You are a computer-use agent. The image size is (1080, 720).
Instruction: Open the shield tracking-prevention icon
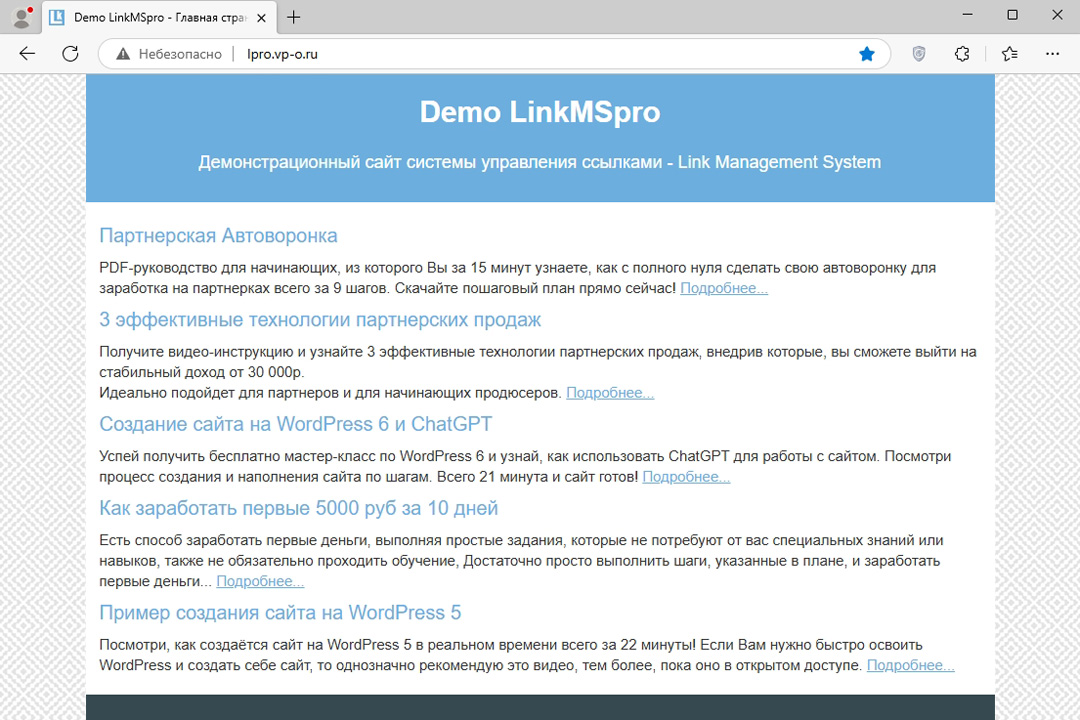[919, 54]
